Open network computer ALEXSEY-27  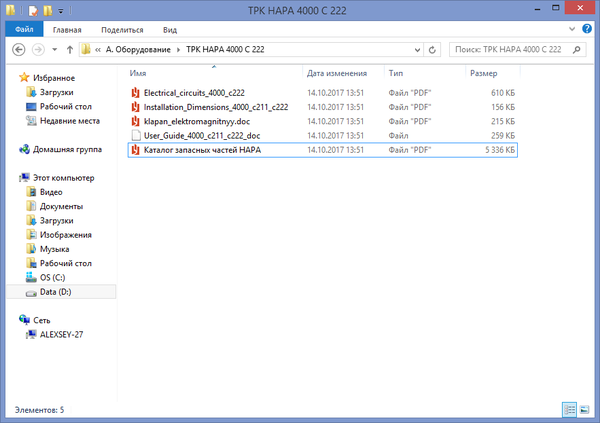coord(61,335)
